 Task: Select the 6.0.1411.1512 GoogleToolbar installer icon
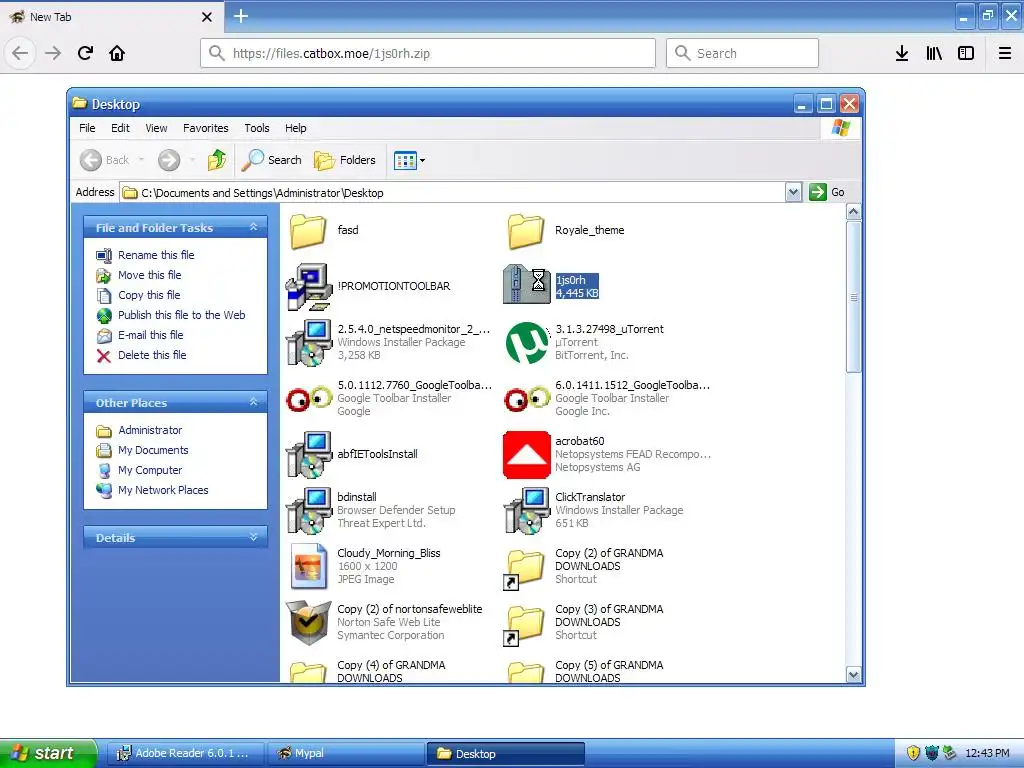tap(526, 398)
